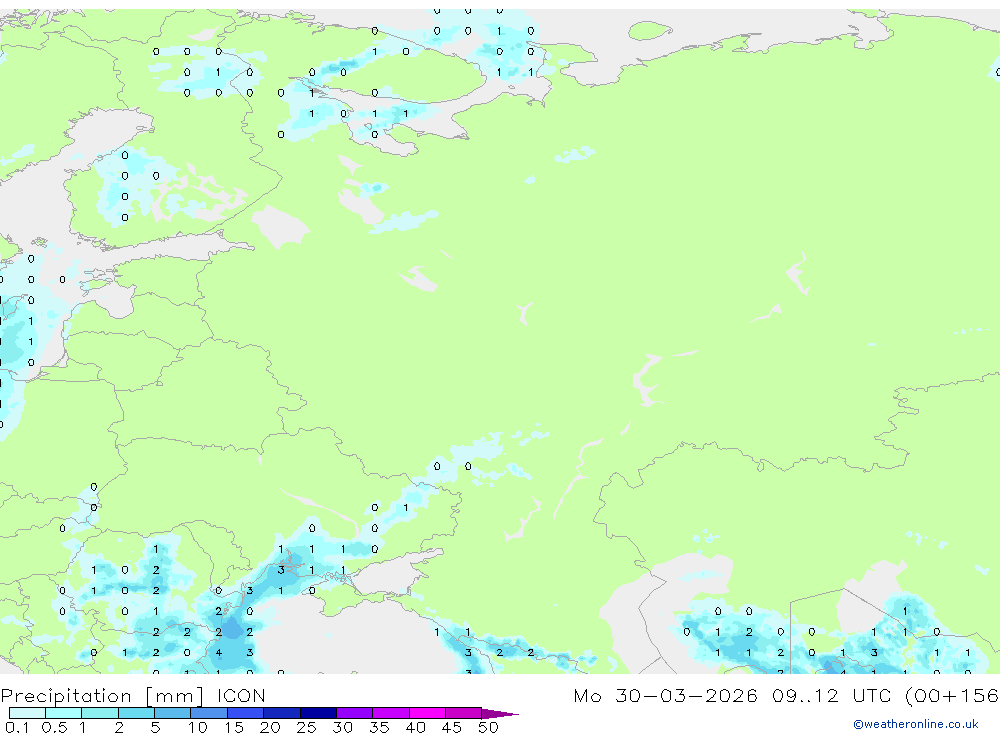1000x733 pixels.
Task: Click the 'ICON' model name label
Action: coord(241,695)
